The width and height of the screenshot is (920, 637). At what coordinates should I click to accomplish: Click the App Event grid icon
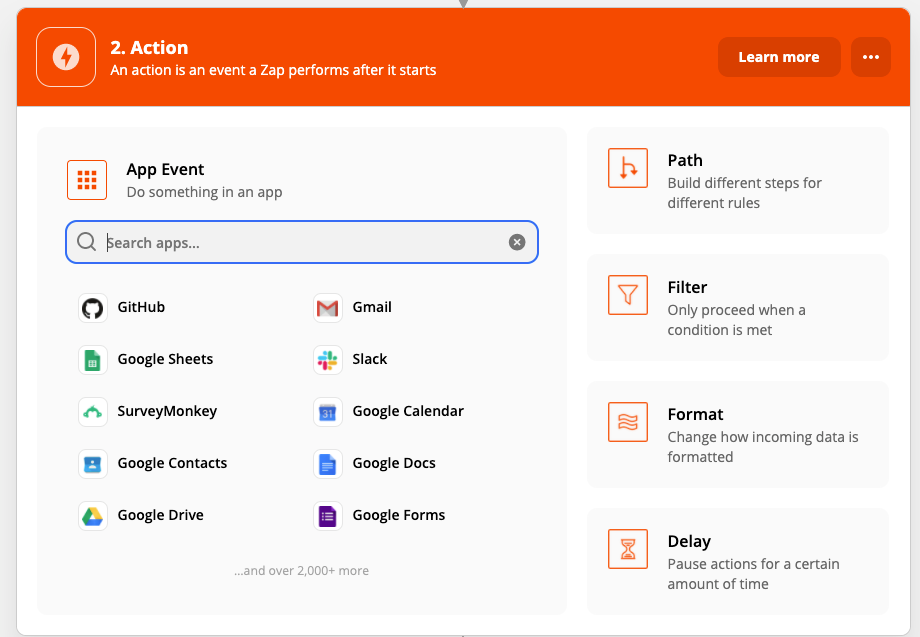87,180
